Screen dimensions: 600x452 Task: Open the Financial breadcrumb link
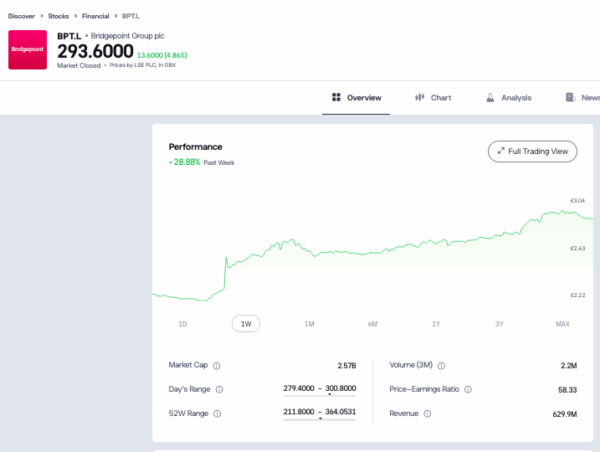(x=95, y=16)
